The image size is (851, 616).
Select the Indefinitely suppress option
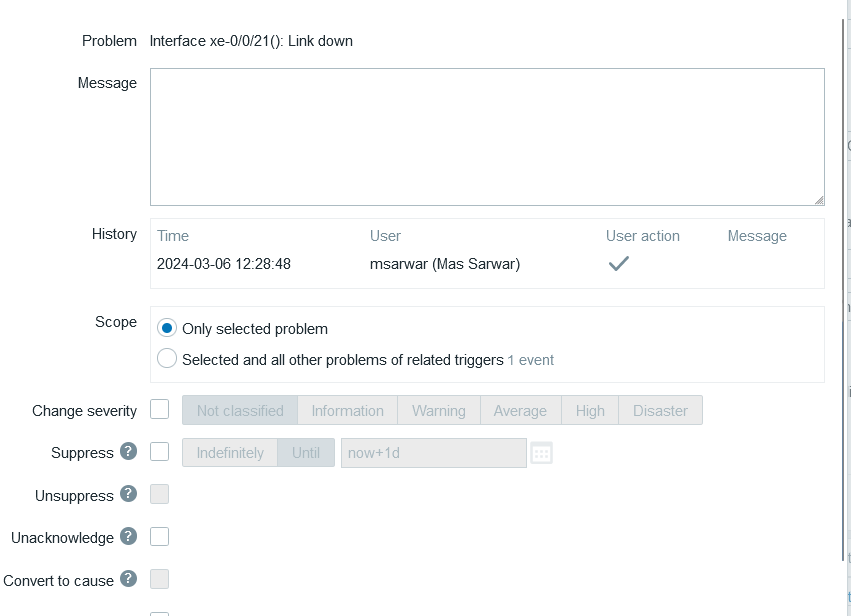[x=230, y=453]
